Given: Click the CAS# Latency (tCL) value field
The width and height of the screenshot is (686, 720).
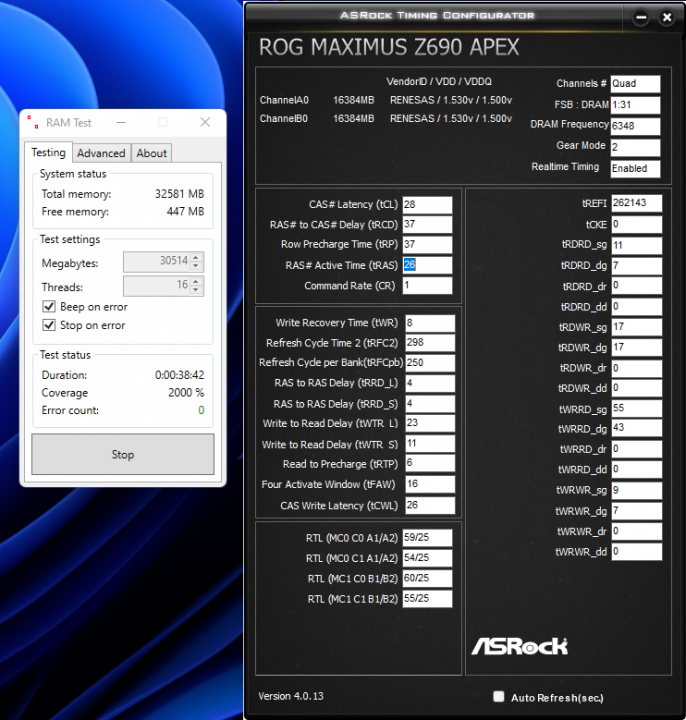Looking at the screenshot, I should [427, 205].
